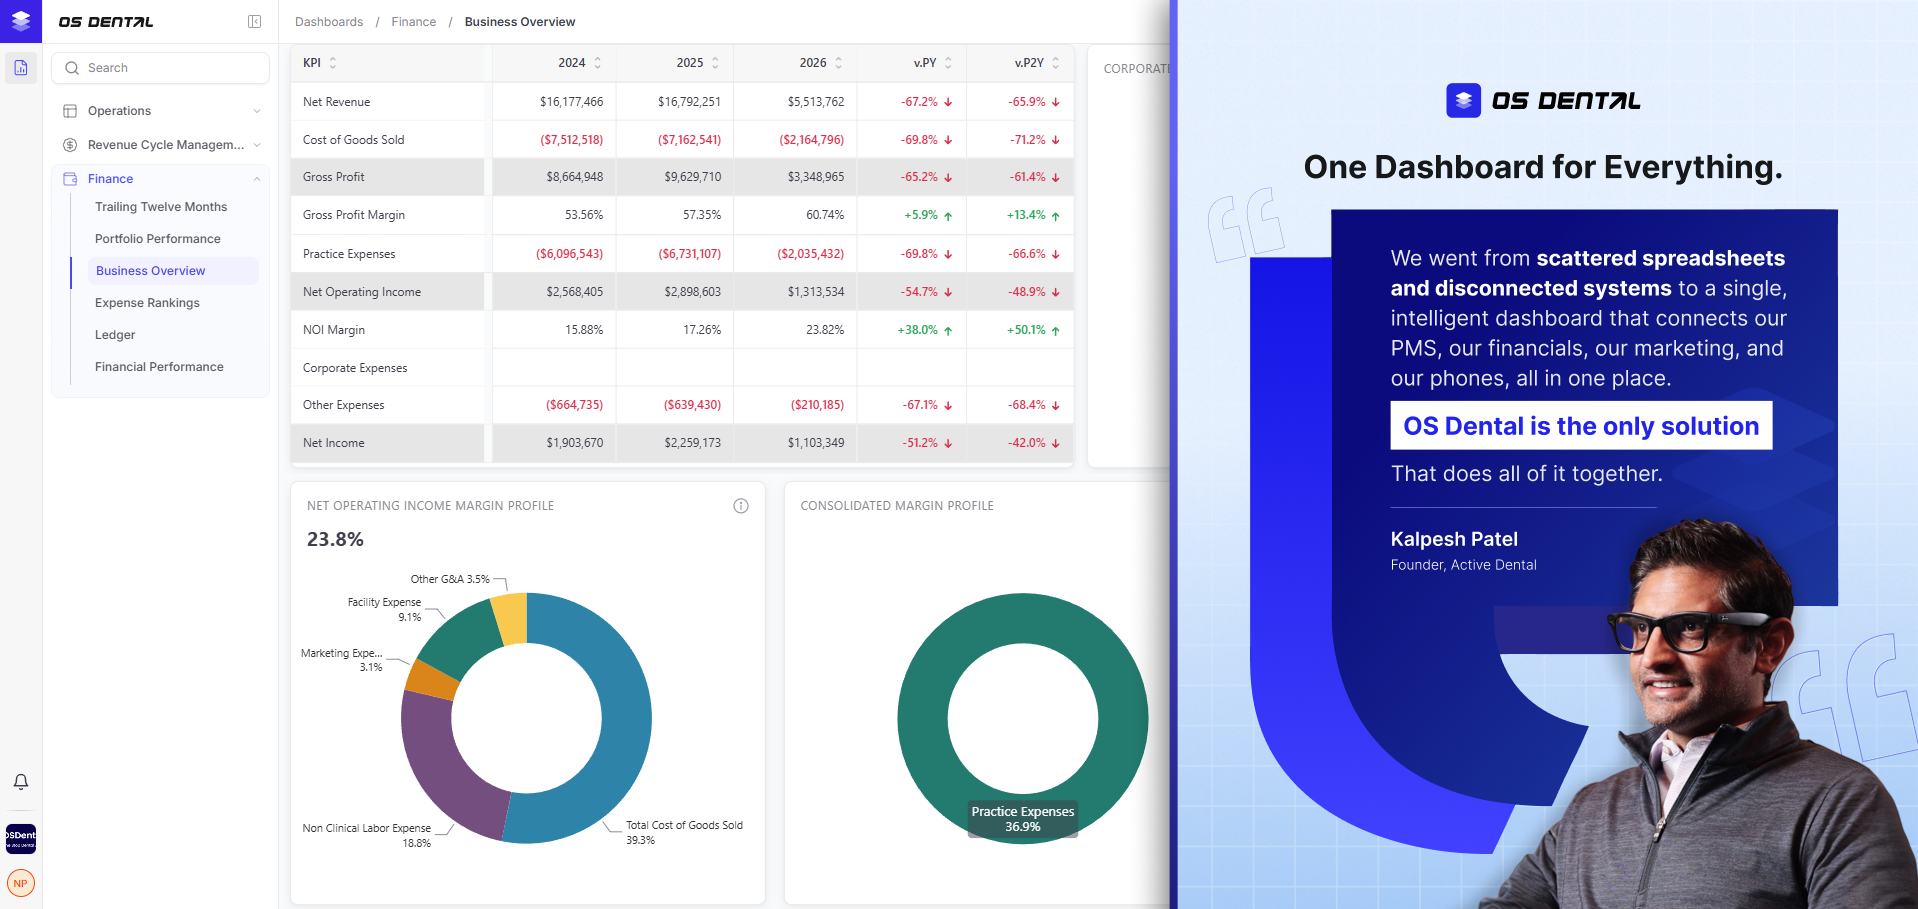This screenshot has width=1918, height=909.
Task: Open the document report icon in left rail
Action: point(21,68)
